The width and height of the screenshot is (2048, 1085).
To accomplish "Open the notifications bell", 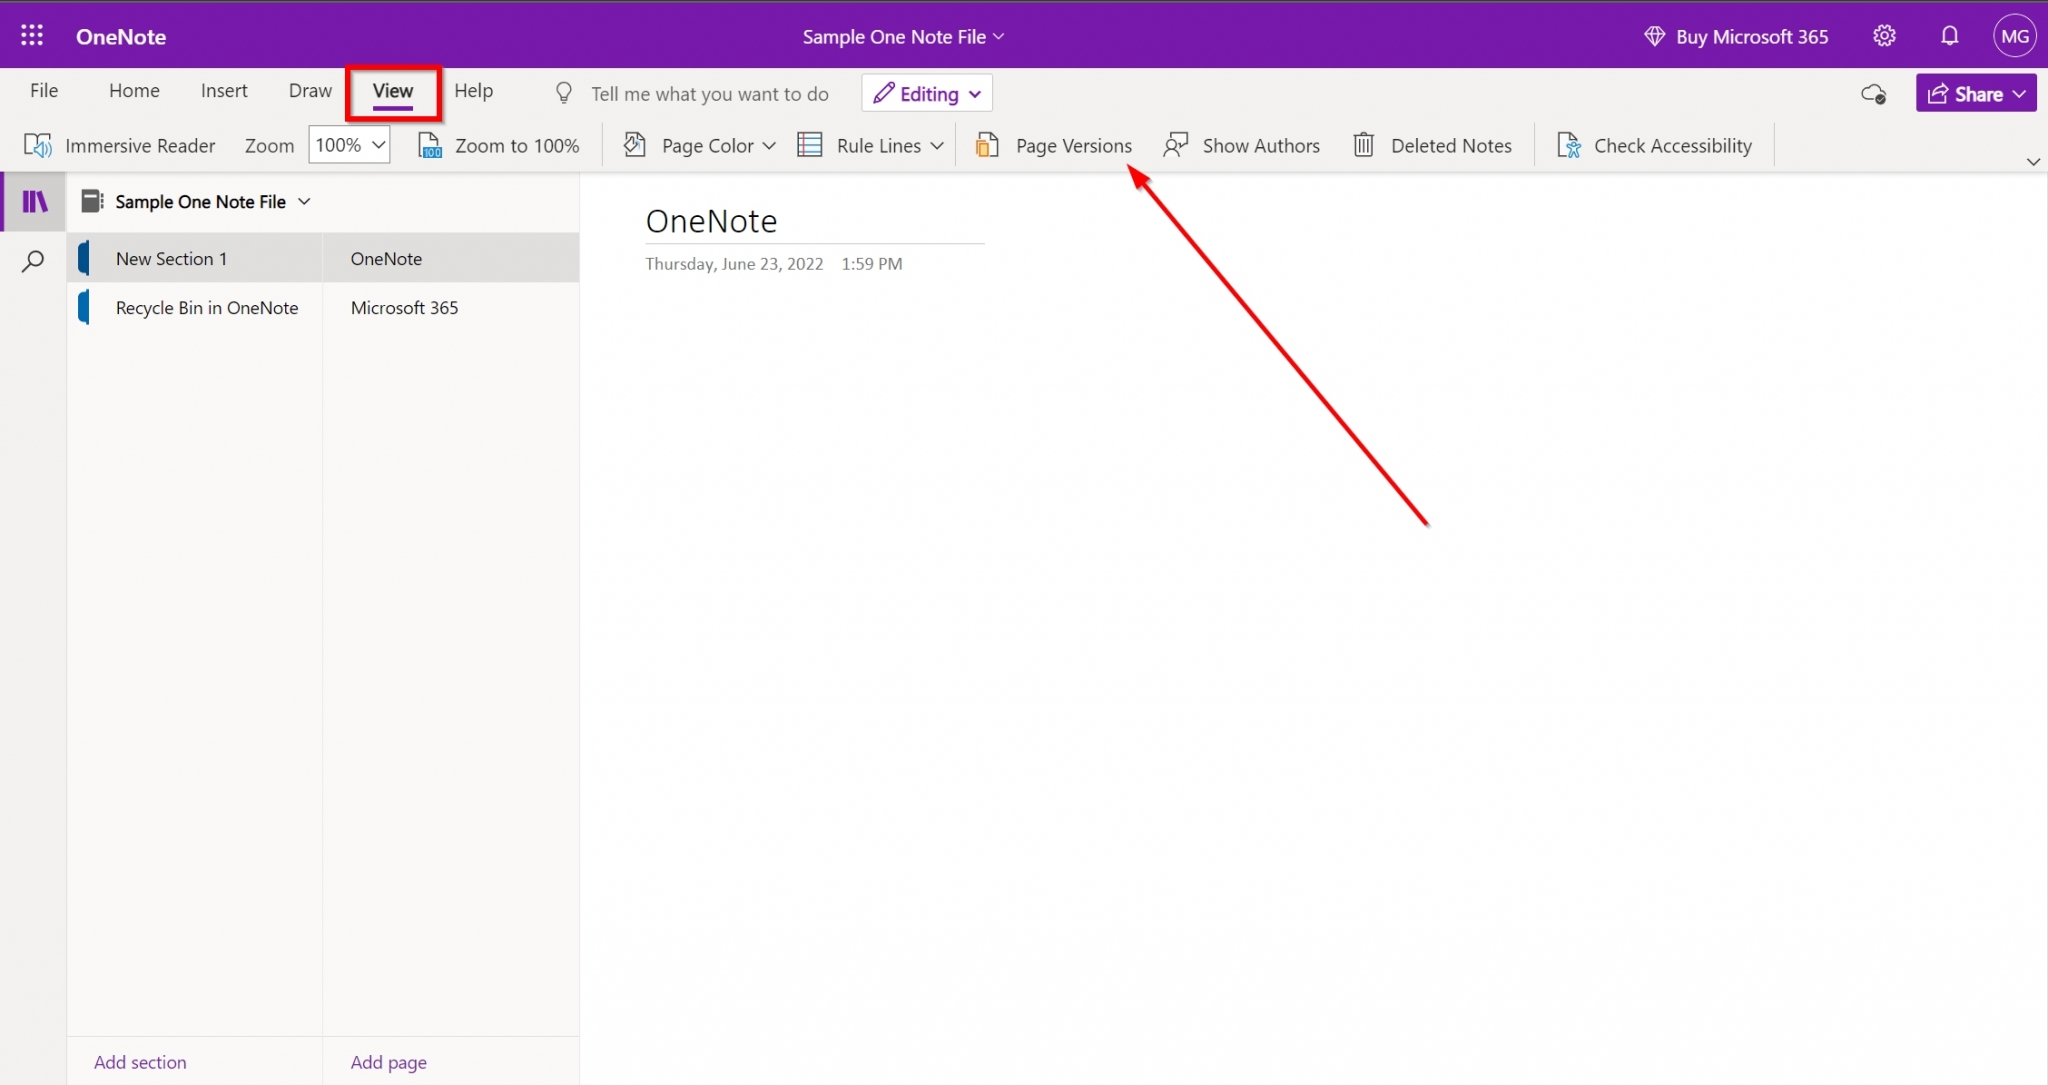I will (1948, 35).
